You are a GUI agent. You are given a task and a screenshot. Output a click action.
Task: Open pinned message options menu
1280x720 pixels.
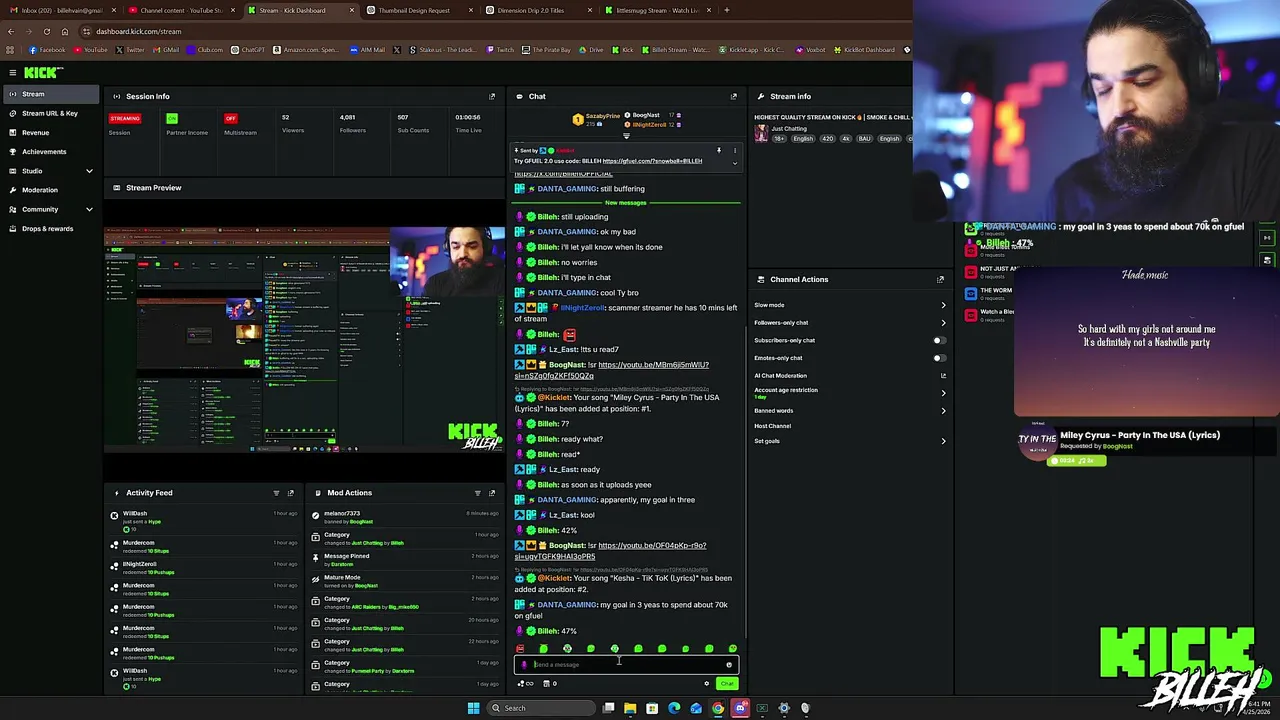734,151
